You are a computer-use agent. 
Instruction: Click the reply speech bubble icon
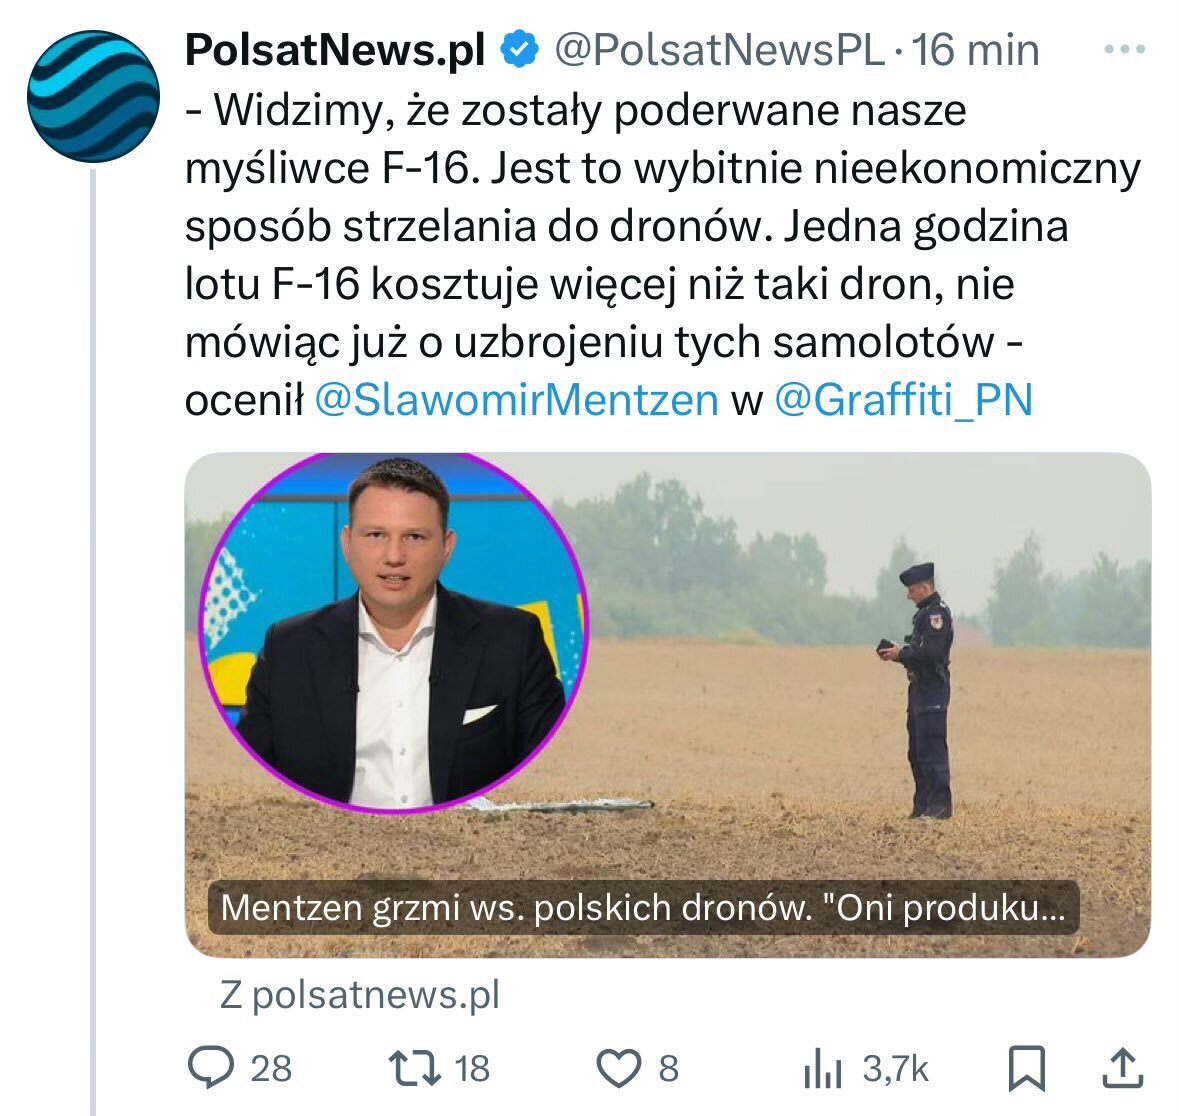click(x=211, y=1067)
